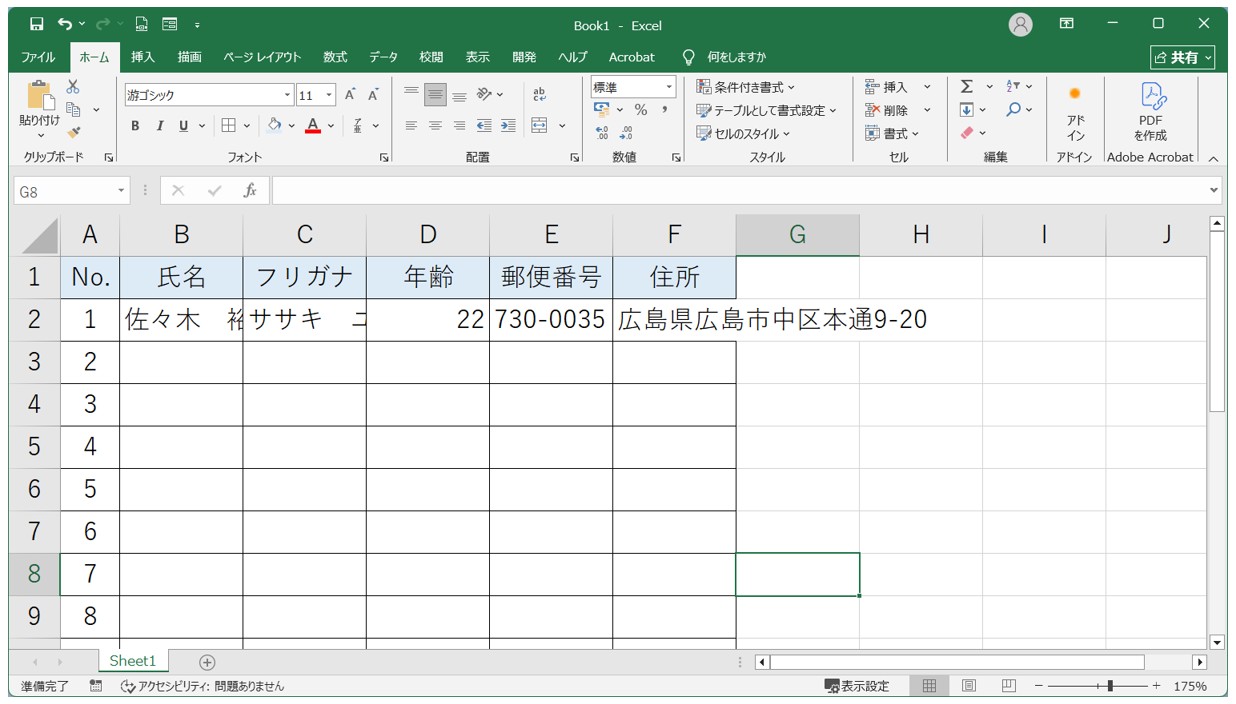The width and height of the screenshot is (1236, 704).
Task: Expand the formula bar with chevron
Action: click(x=1214, y=190)
